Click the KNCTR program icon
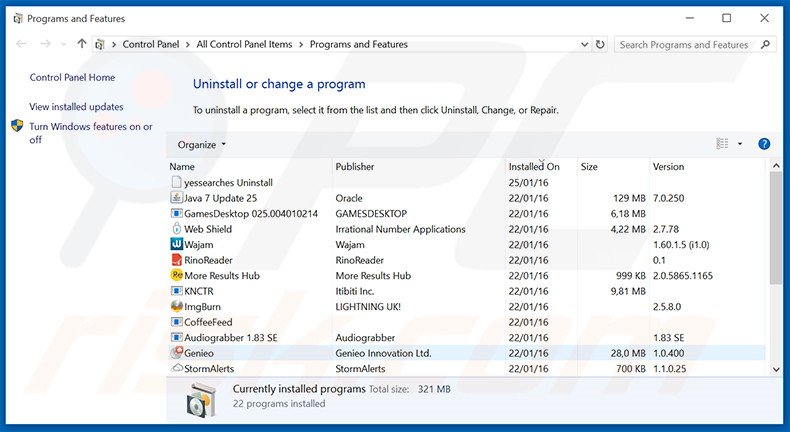Image resolution: width=790 pixels, height=432 pixels. pos(176,291)
